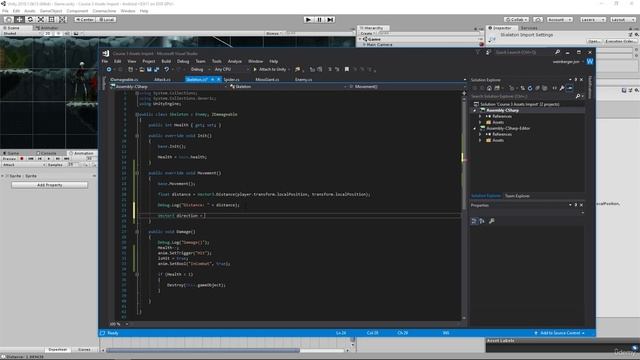
Task: Toggle pivot Center button in Unity
Action: 84,20
